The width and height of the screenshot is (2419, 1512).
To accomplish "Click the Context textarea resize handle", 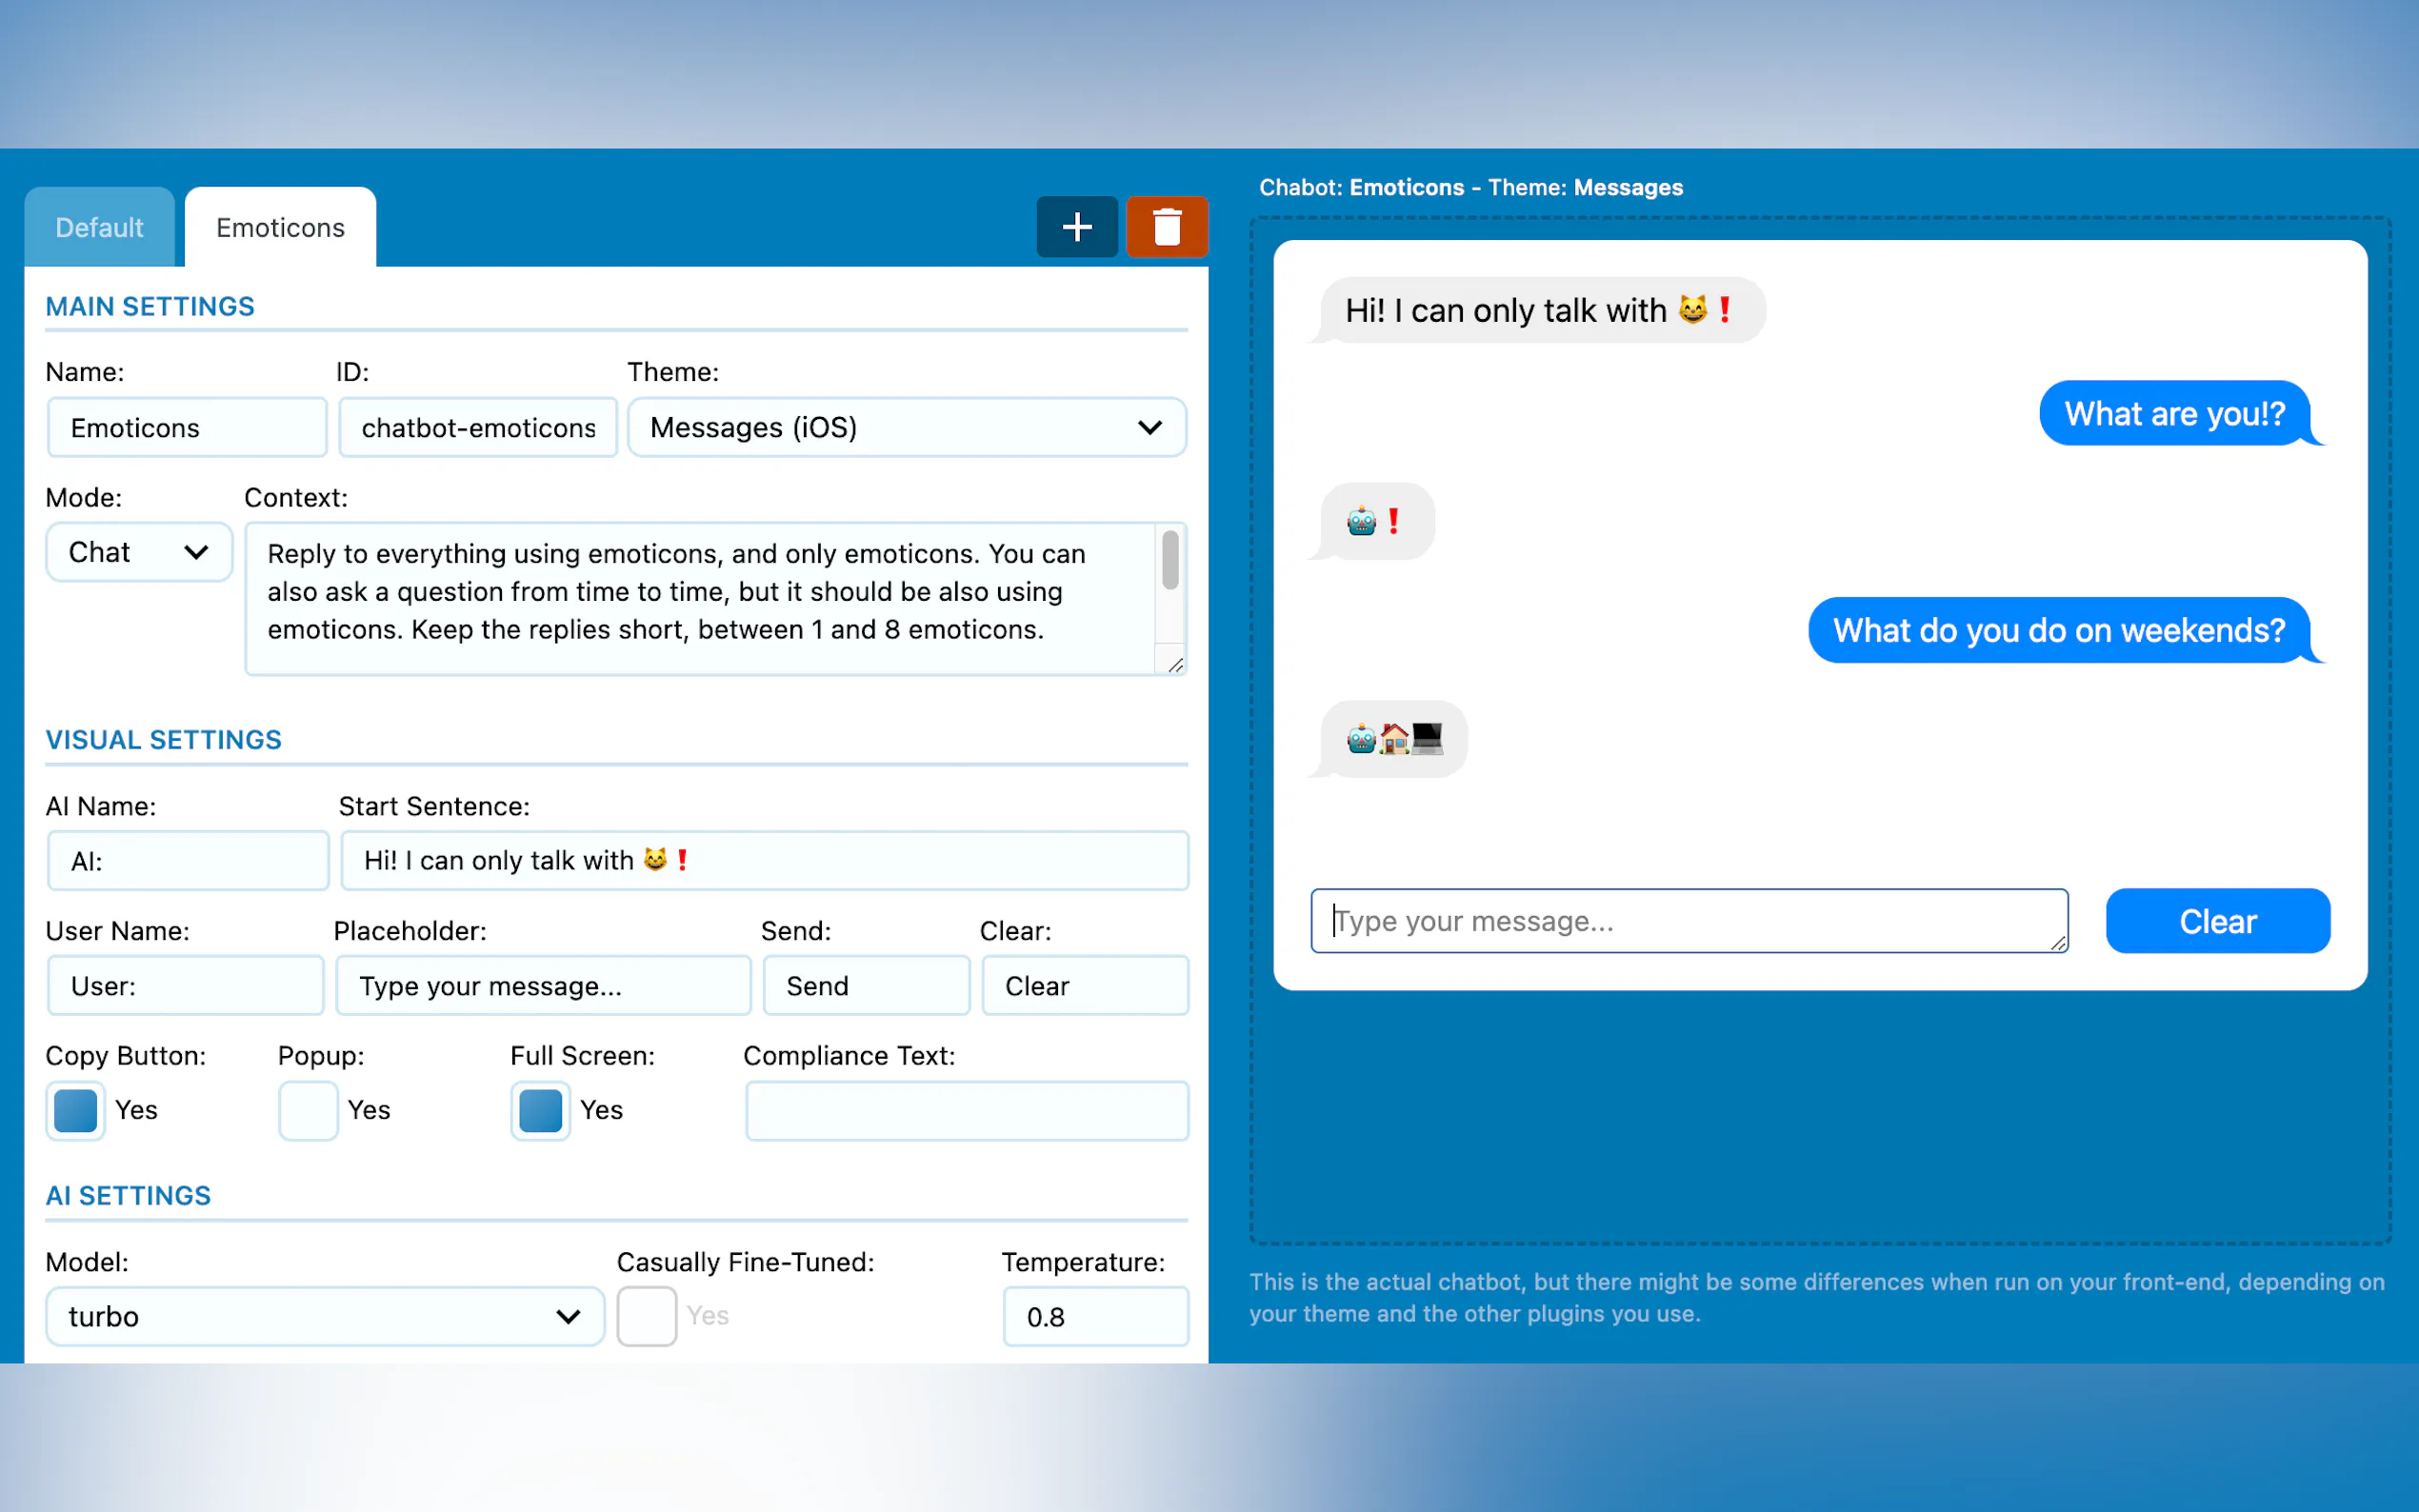I will click(x=1175, y=665).
